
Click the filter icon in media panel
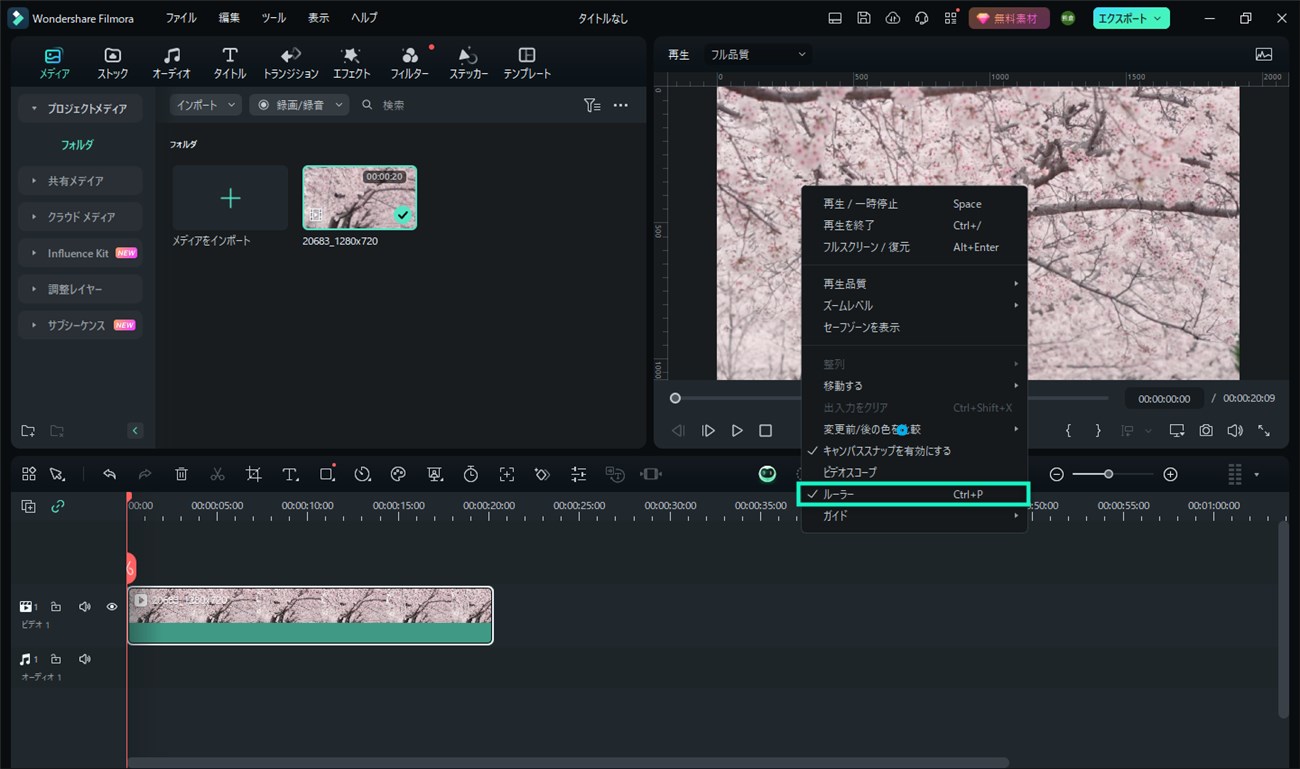click(x=592, y=105)
